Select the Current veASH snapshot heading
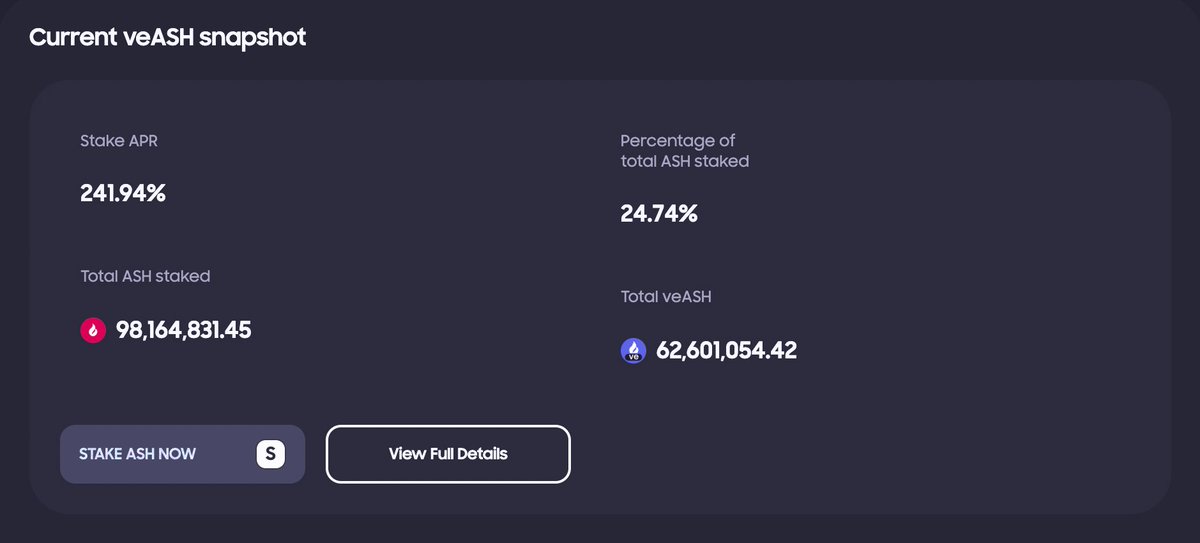1200x543 pixels. [167, 37]
